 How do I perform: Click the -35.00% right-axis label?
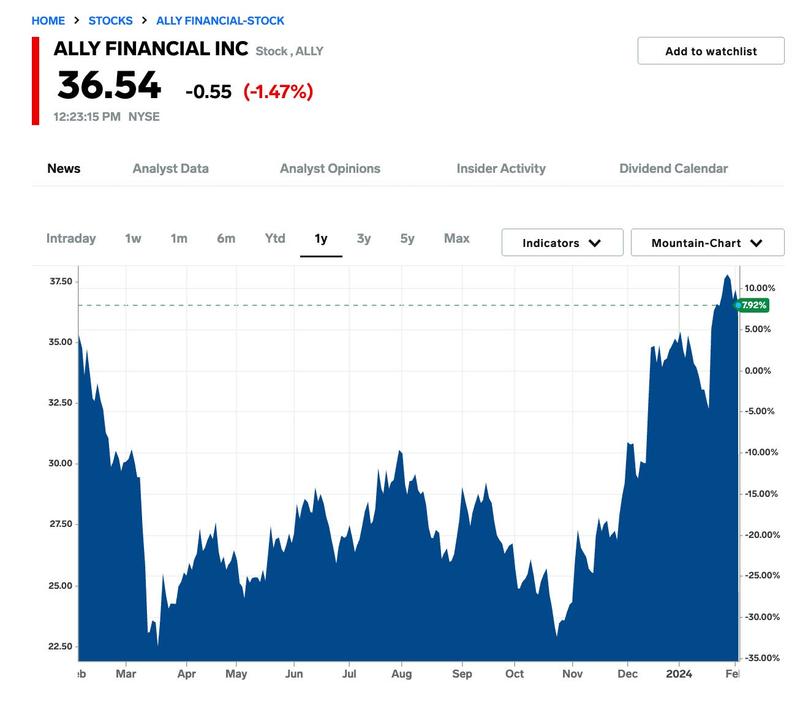(x=762, y=658)
